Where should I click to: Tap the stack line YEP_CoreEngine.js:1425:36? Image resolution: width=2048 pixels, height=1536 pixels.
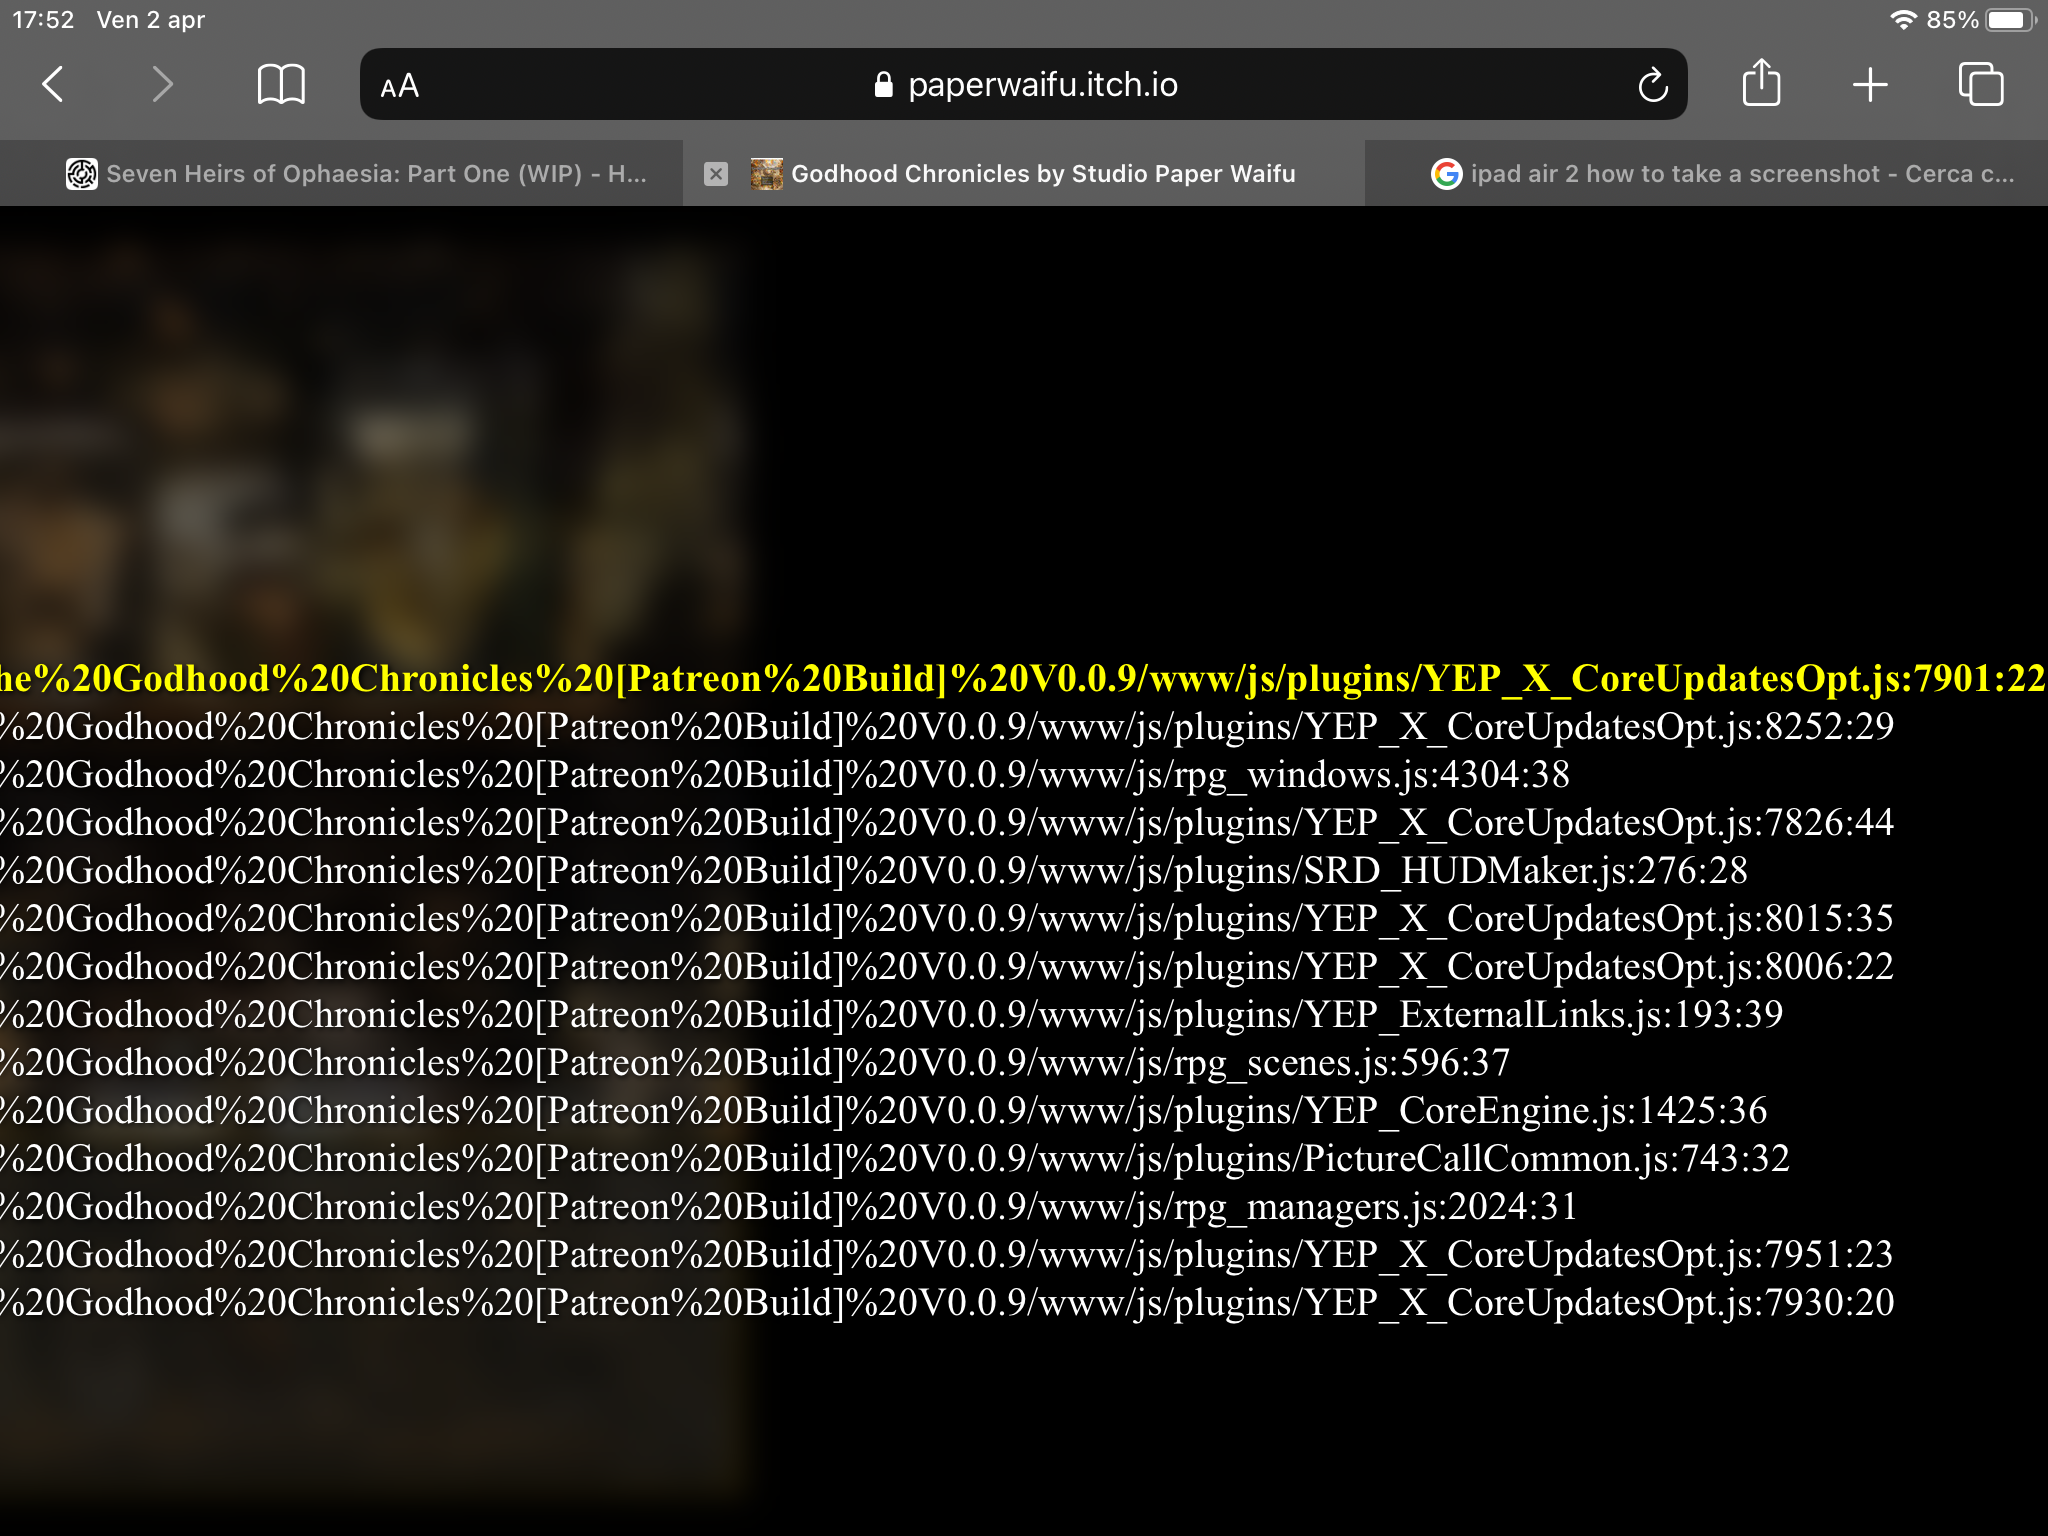coord(883,1111)
